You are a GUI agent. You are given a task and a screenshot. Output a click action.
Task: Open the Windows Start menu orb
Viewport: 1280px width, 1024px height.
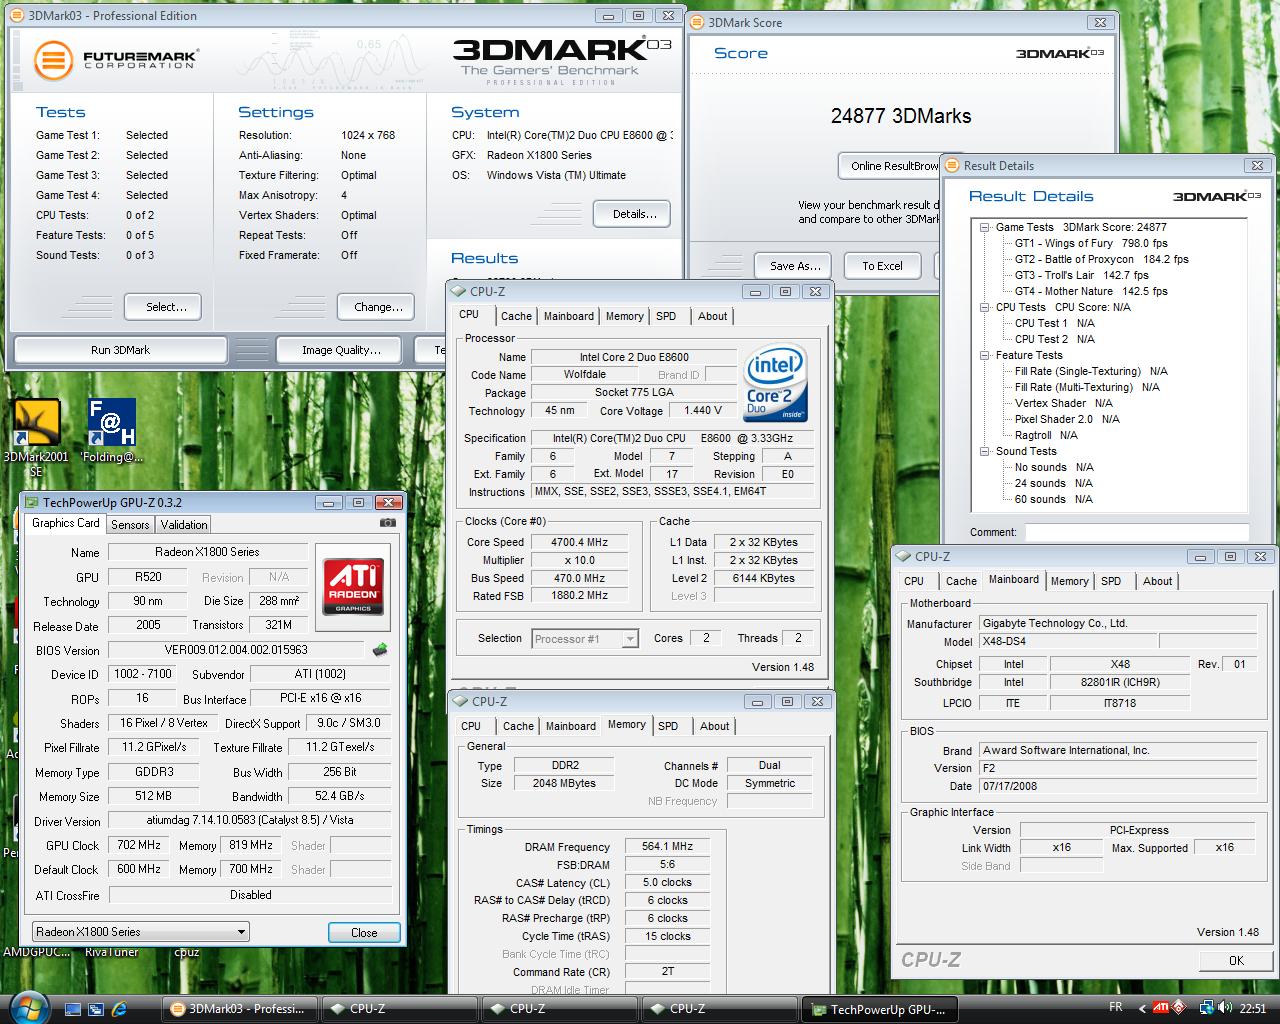[x=28, y=1006]
